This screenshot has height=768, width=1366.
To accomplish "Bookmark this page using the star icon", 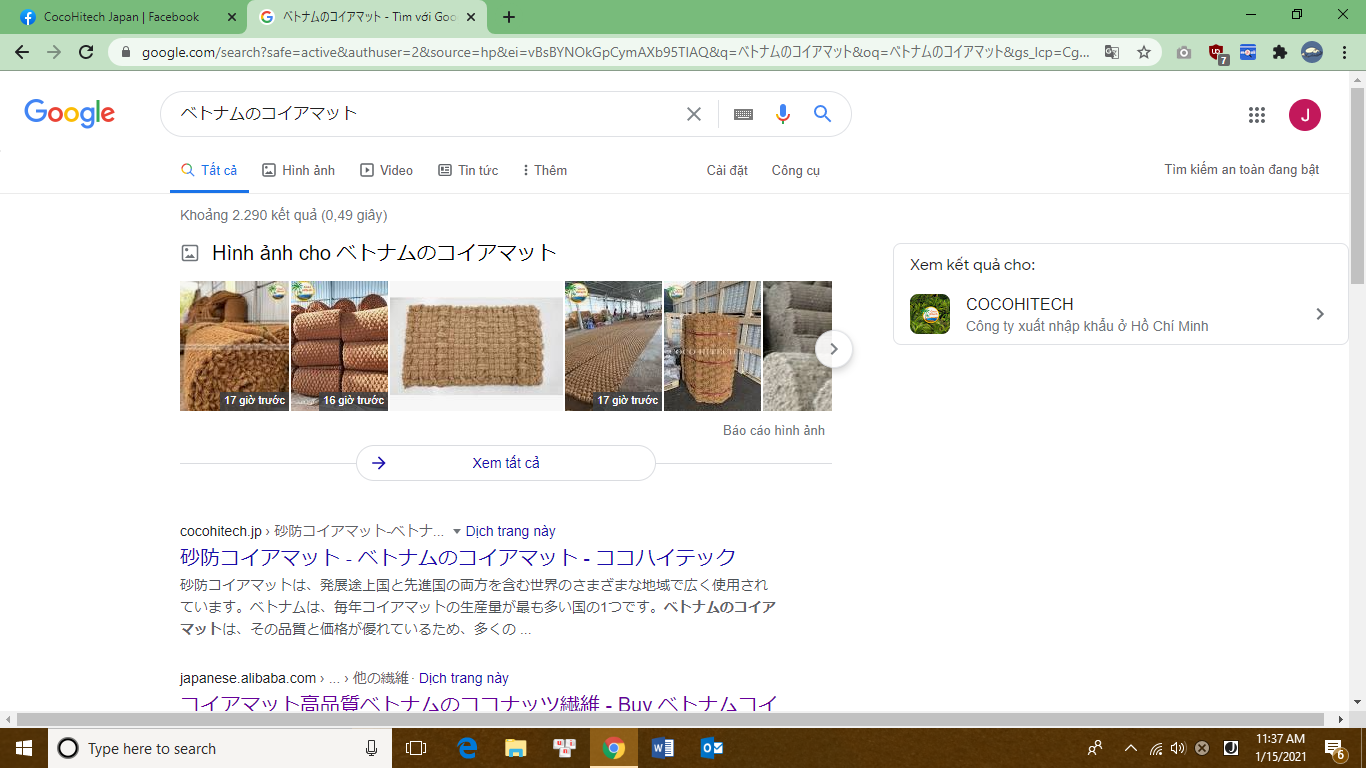I will 1146,52.
